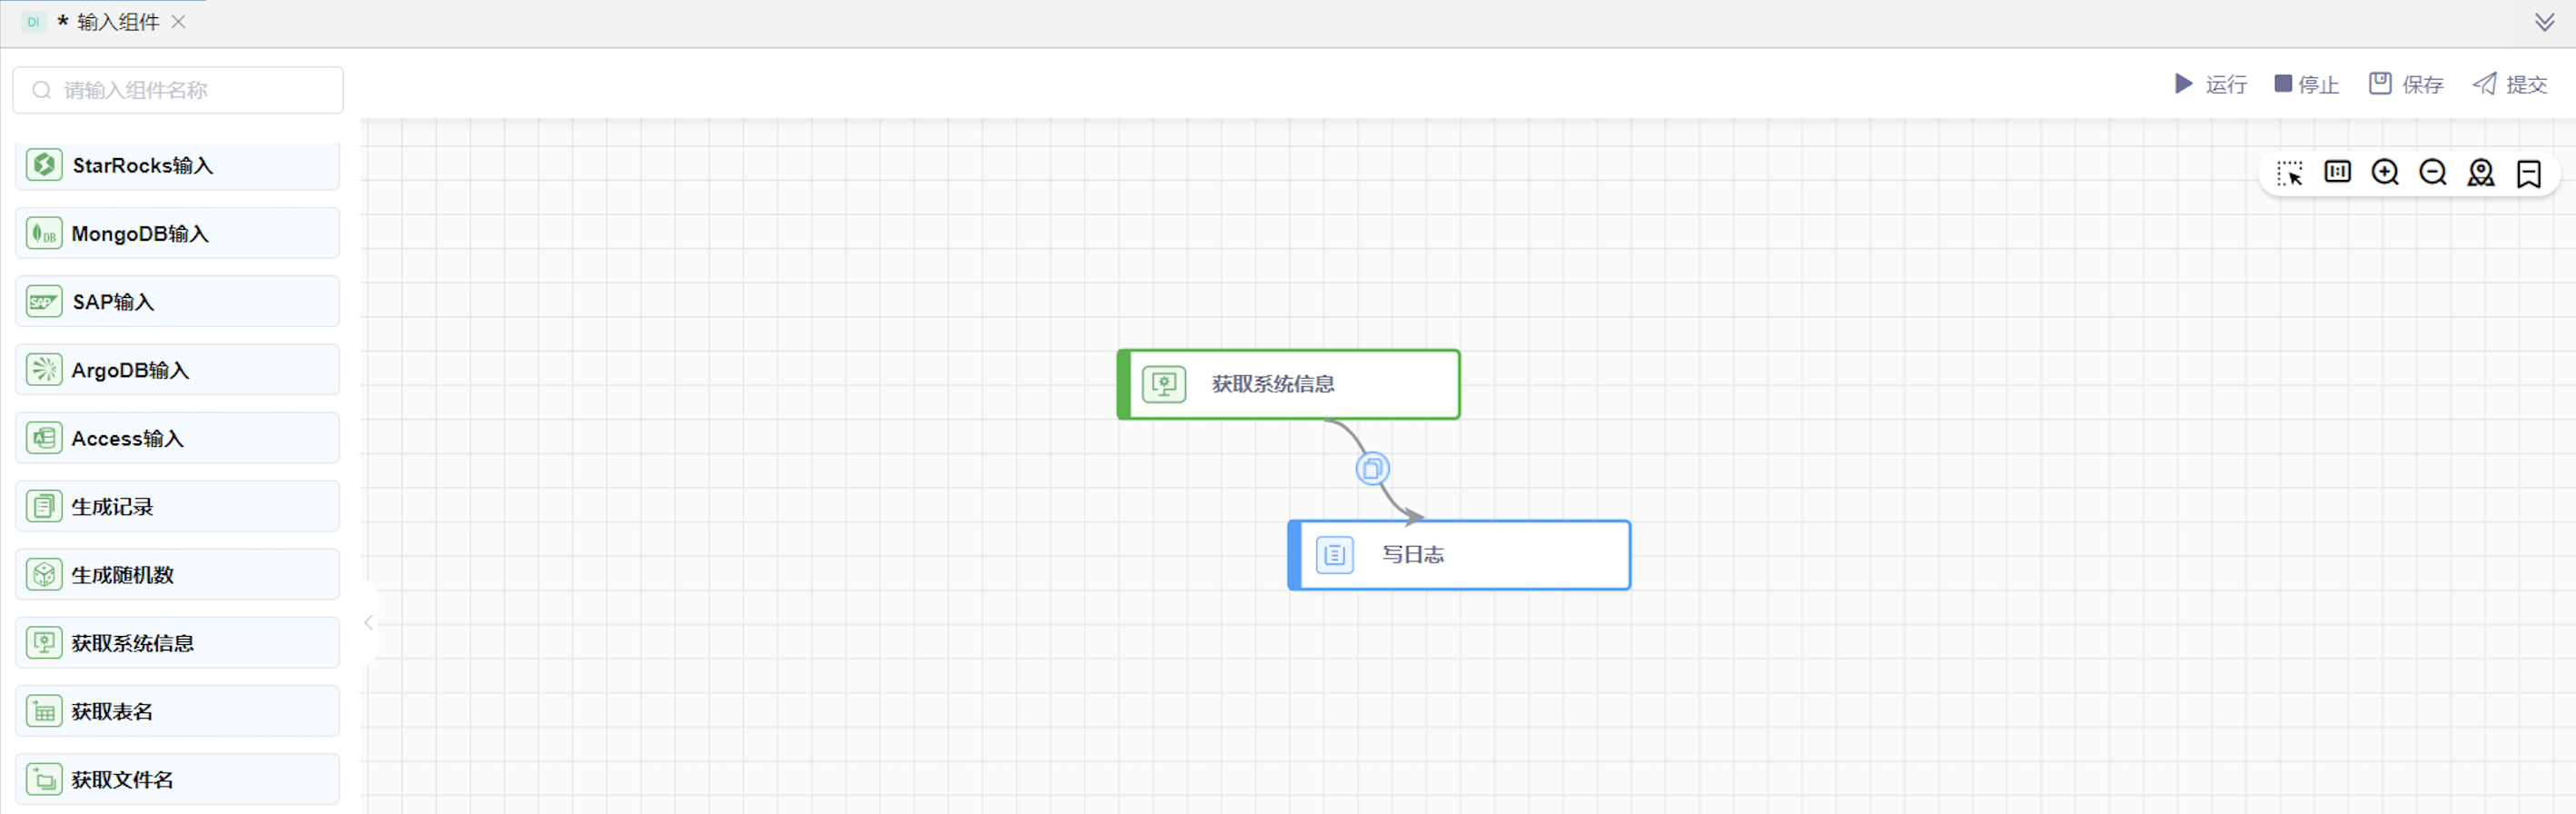Select the Access输入 component
This screenshot has width=2576, height=814.
(x=178, y=438)
